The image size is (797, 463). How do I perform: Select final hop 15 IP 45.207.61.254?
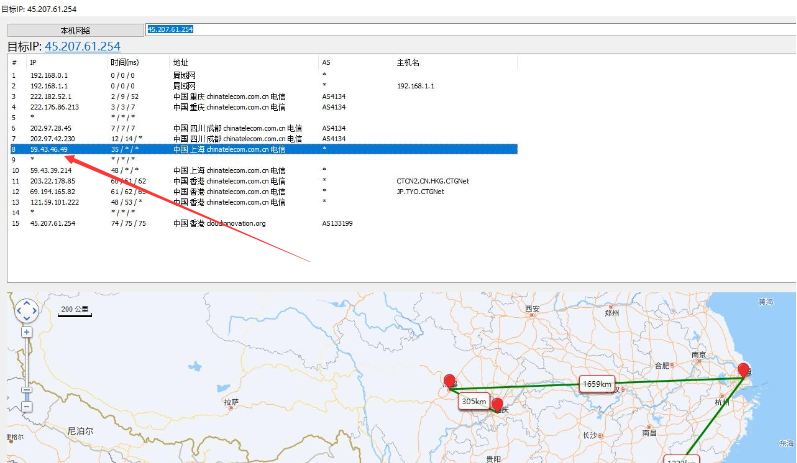52,223
